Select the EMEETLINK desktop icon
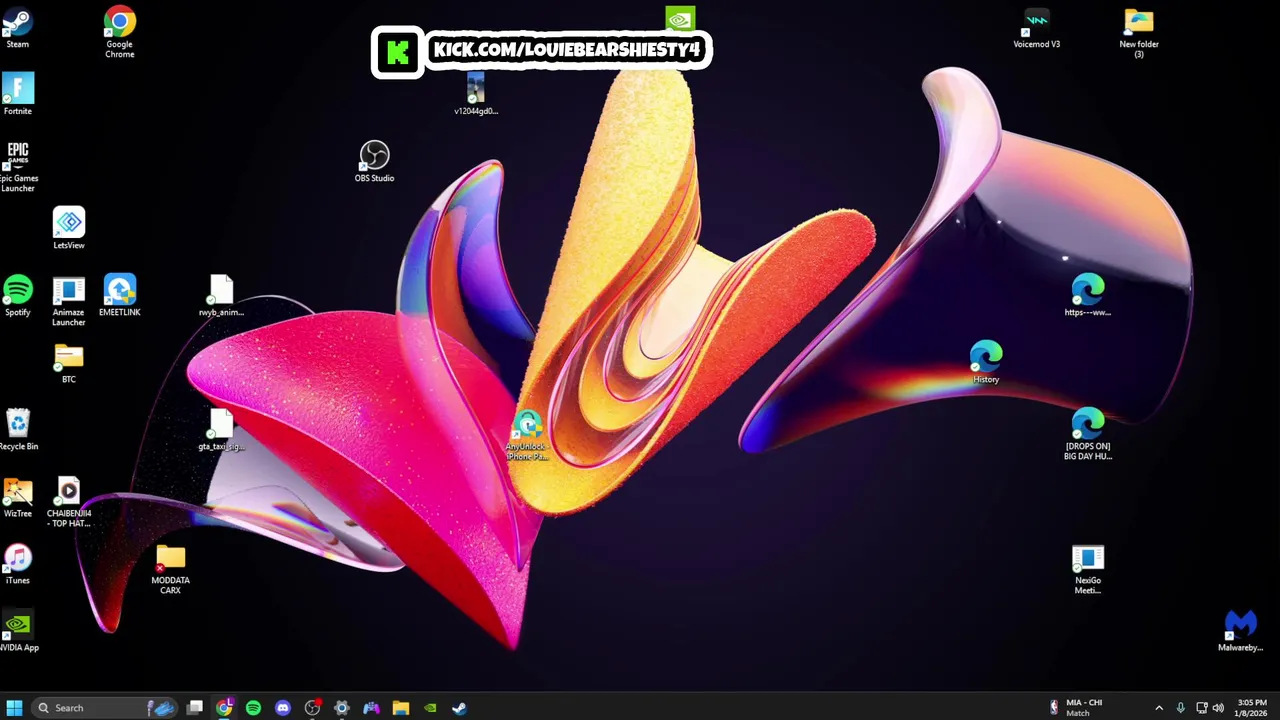 point(120,296)
